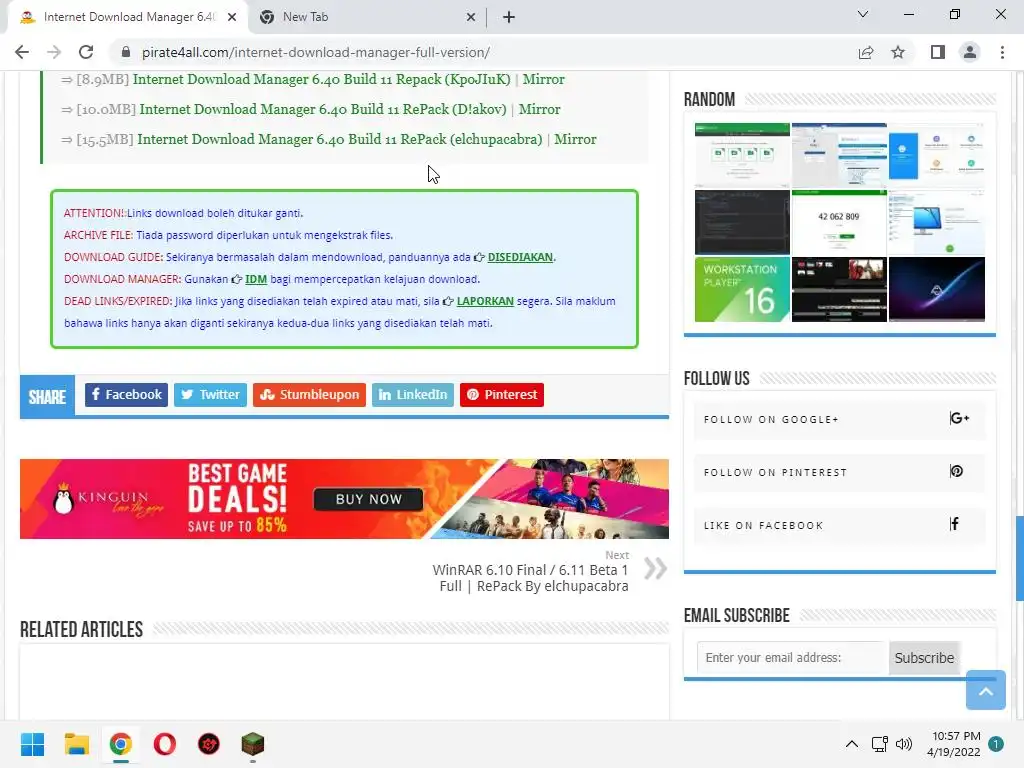
Task: Share on Twitter
Action: pyautogui.click(x=210, y=394)
